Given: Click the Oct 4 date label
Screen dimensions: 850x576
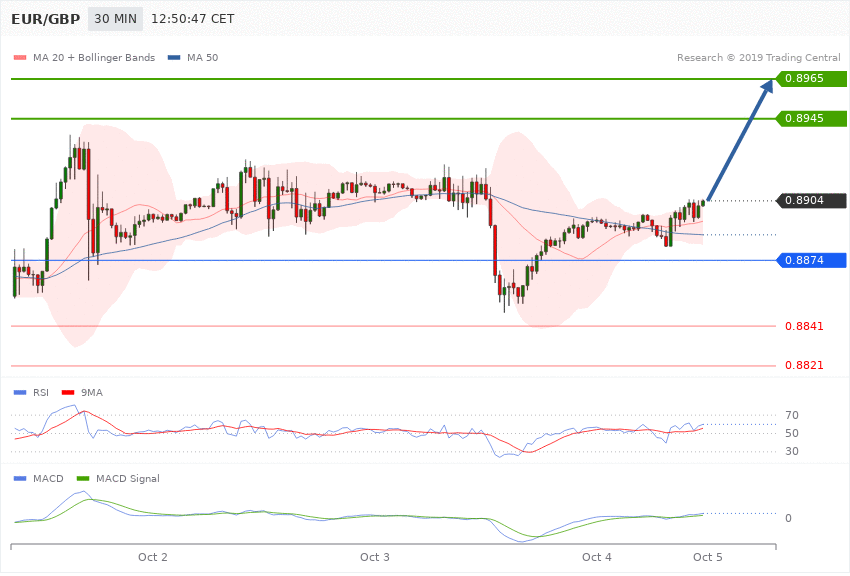Looking at the screenshot, I should tap(597, 557).
